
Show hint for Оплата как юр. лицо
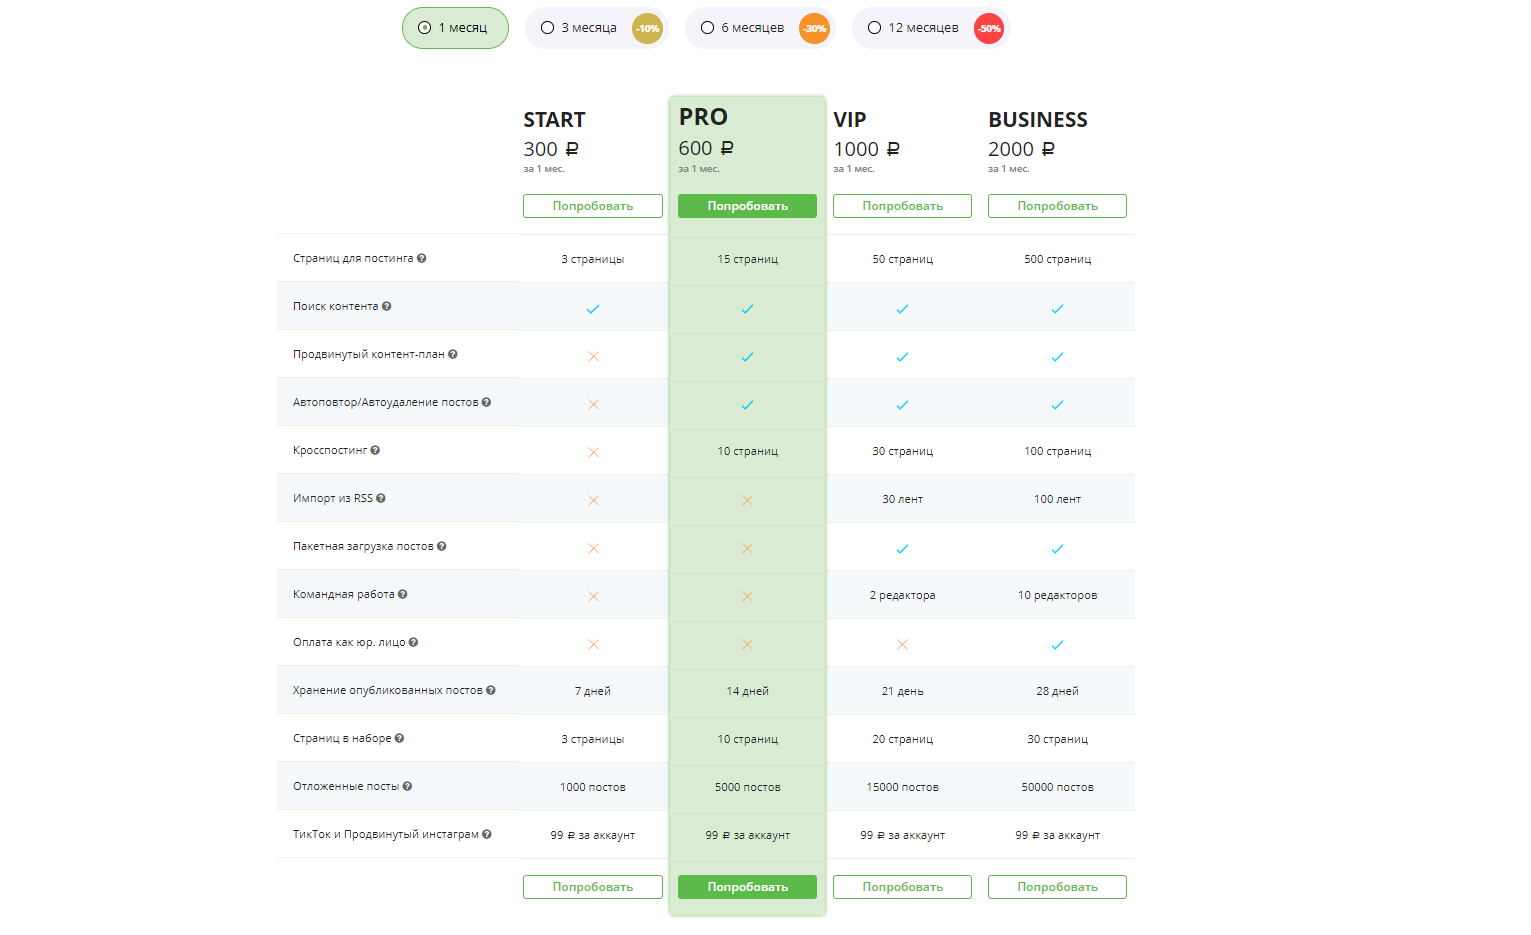414,642
